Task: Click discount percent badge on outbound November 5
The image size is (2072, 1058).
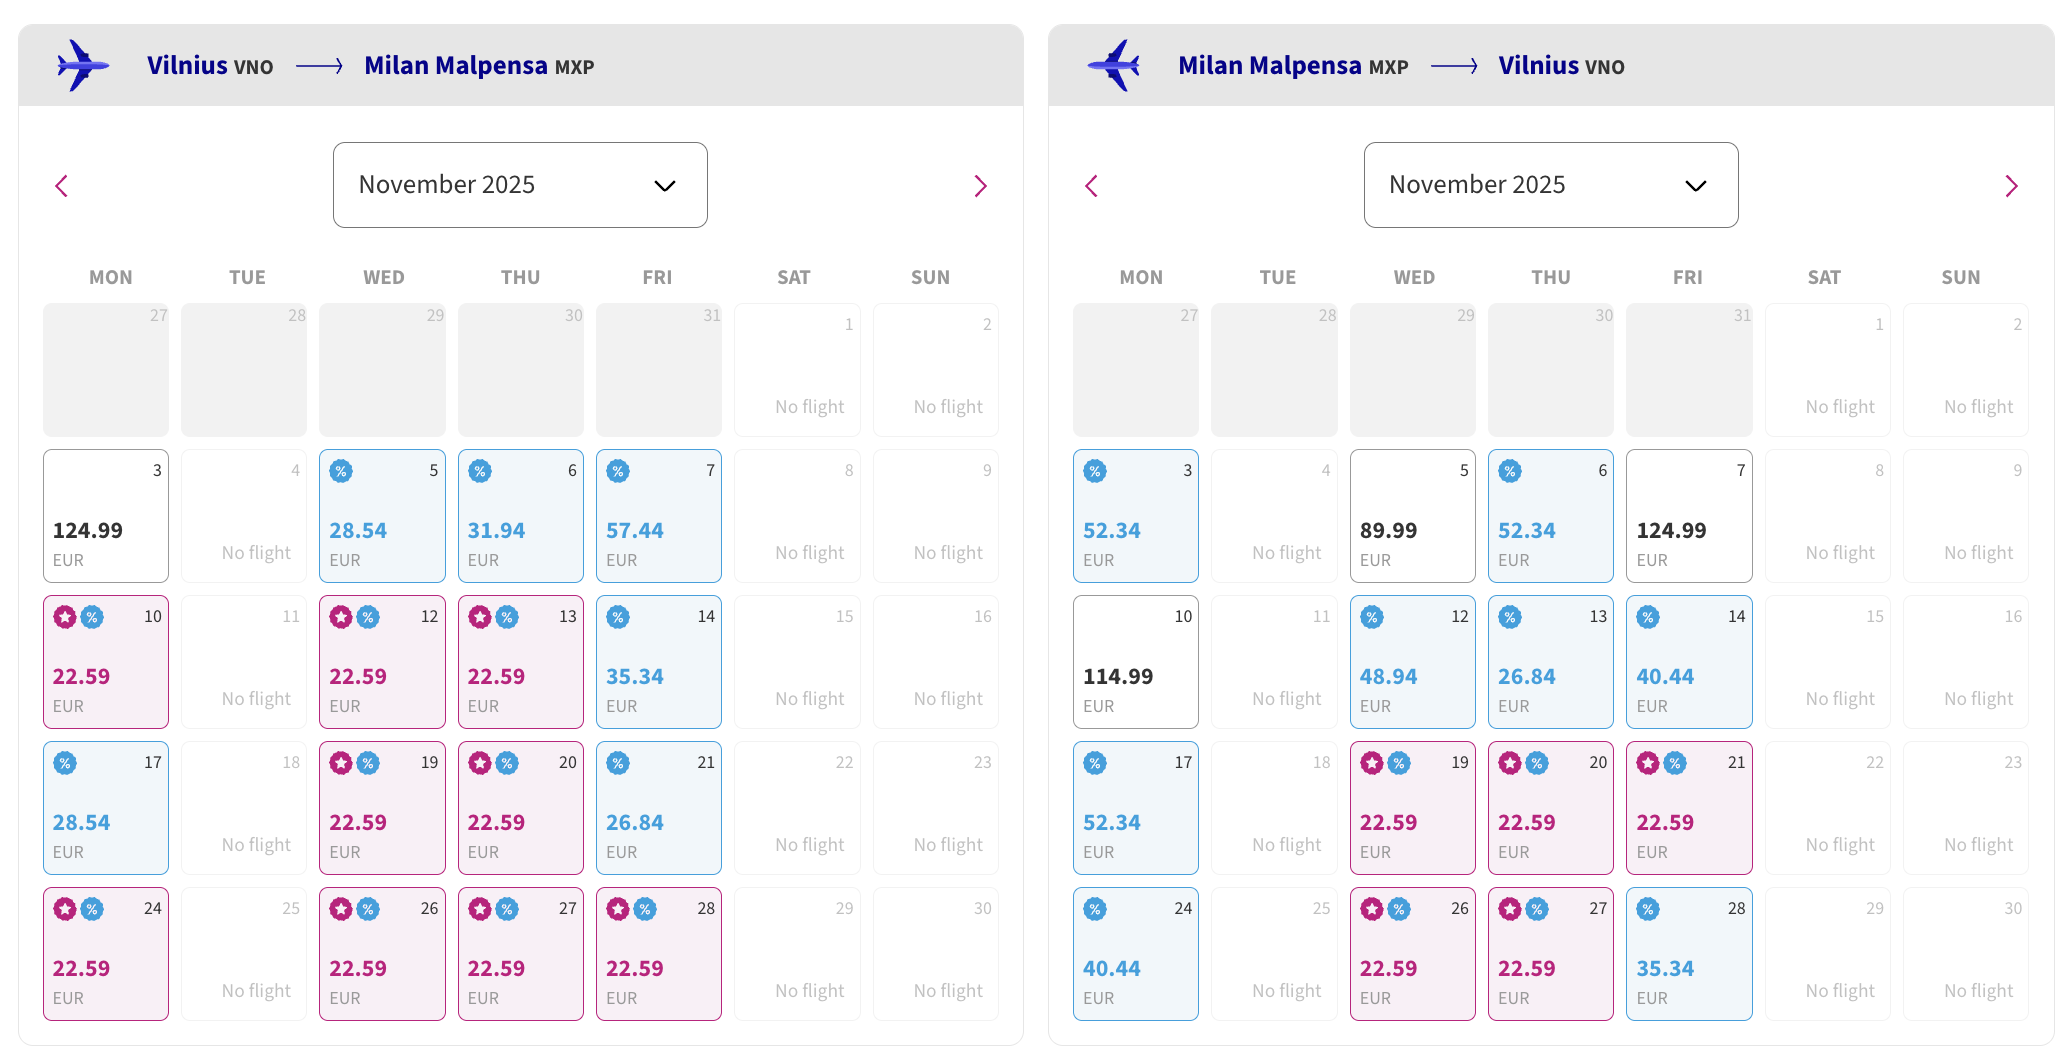Action: coord(342,471)
